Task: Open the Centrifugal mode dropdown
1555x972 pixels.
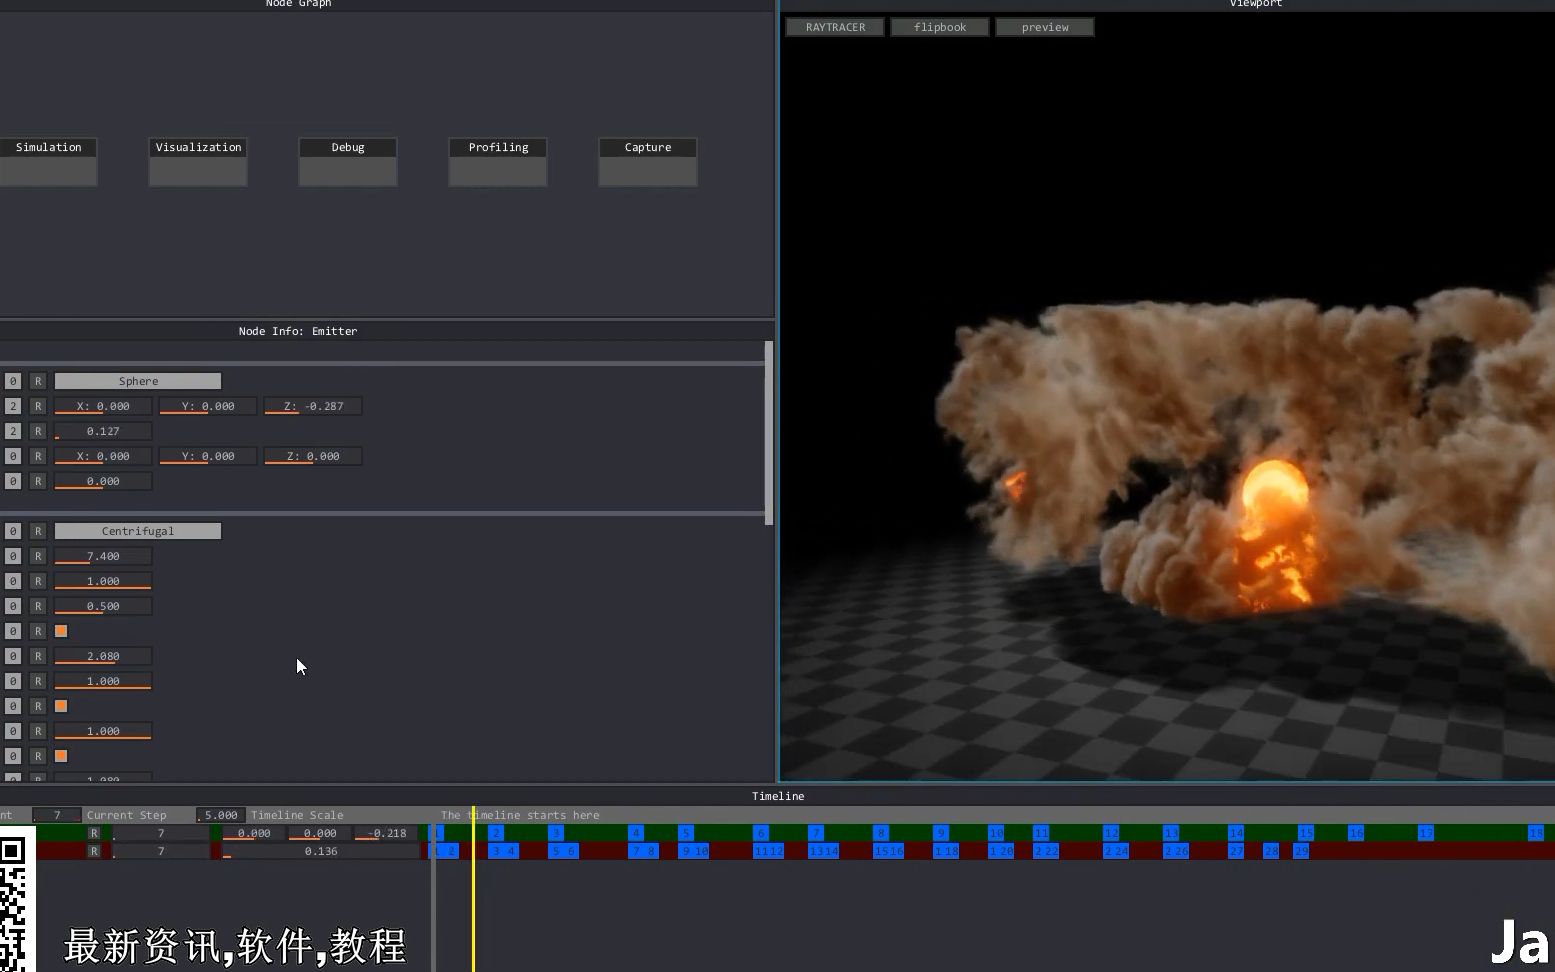Action: point(138,531)
